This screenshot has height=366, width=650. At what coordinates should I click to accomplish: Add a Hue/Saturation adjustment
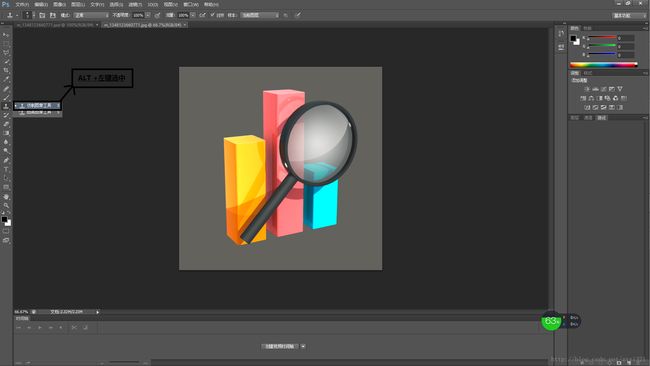click(583, 98)
